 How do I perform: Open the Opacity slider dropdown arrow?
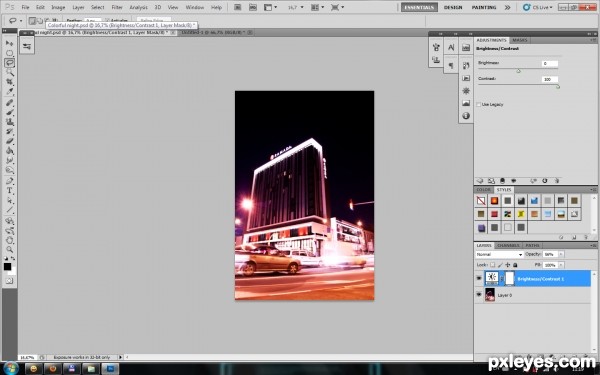point(561,254)
